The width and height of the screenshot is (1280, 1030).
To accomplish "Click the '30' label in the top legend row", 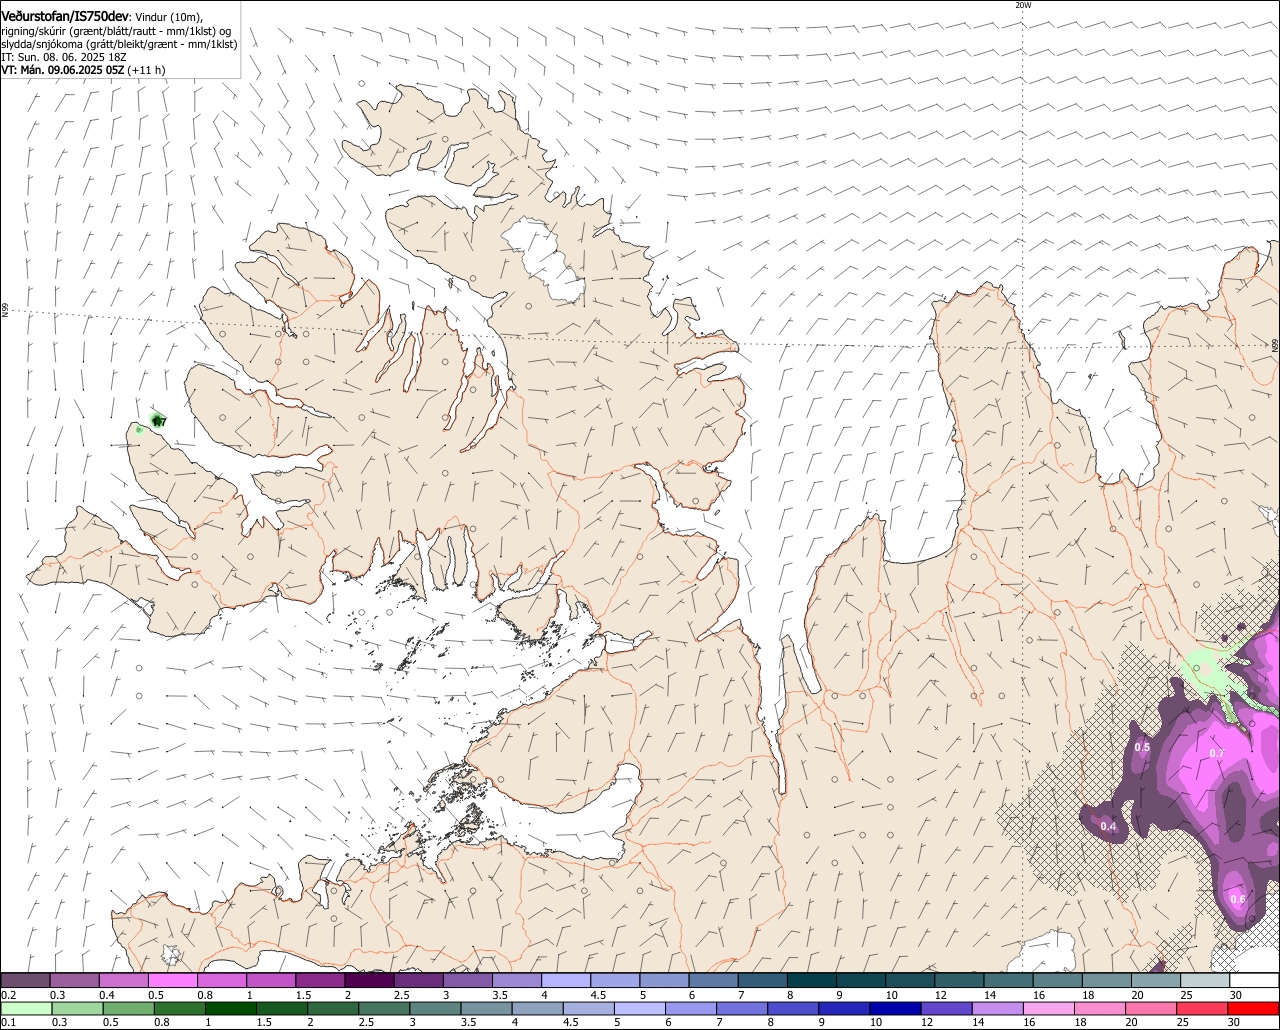I will pyautogui.click(x=1235, y=995).
